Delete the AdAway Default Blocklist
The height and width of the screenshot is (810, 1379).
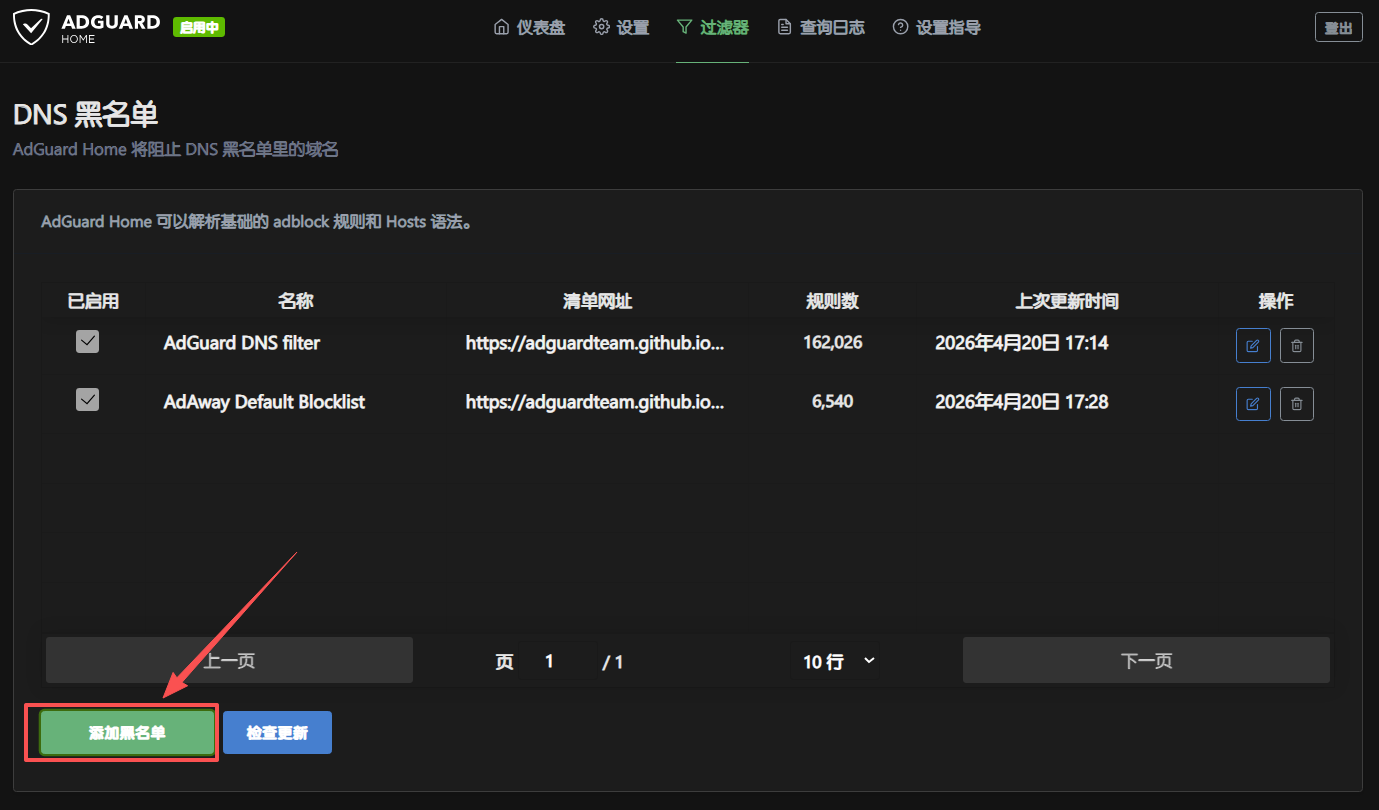click(1297, 404)
